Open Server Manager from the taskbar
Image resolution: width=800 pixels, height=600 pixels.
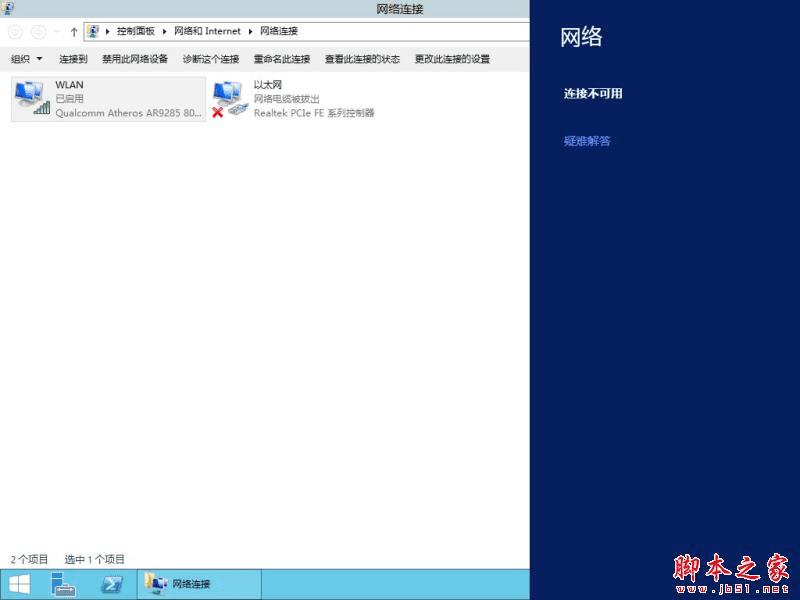(x=62, y=583)
